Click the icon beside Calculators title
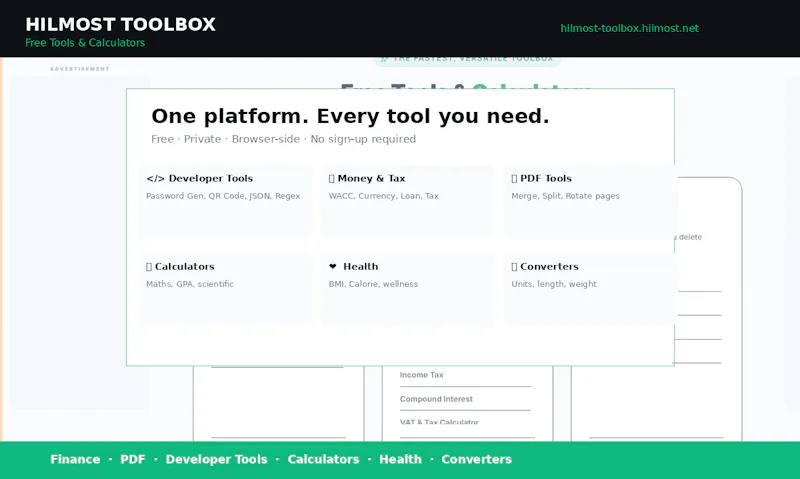 pos(149,267)
